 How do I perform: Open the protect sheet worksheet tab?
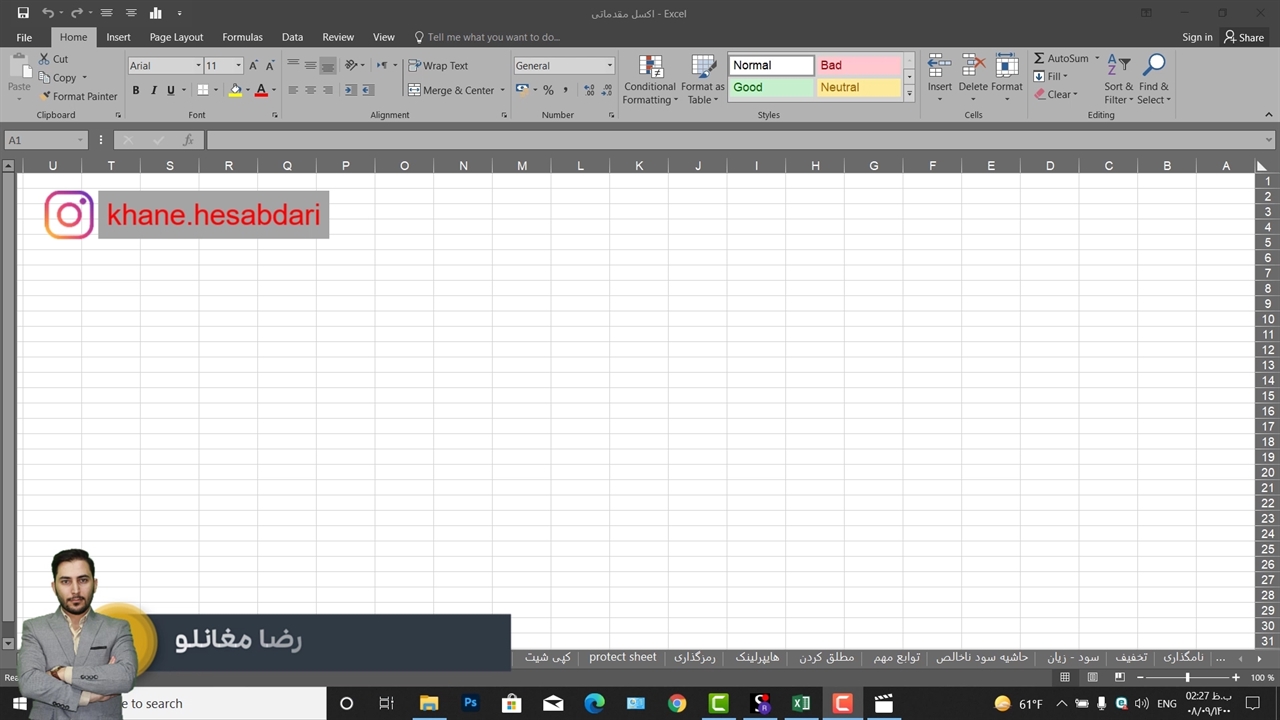click(622, 657)
